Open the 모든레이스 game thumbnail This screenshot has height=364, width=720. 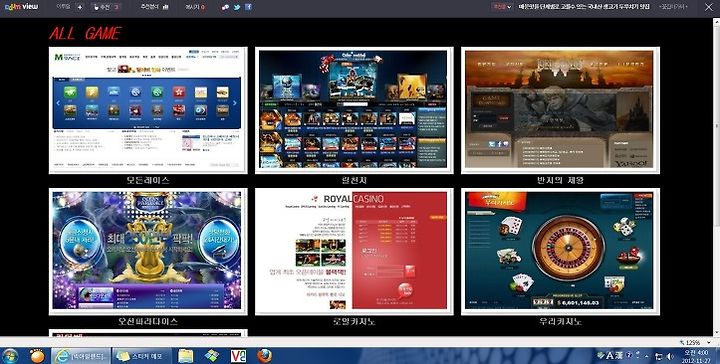click(148, 110)
